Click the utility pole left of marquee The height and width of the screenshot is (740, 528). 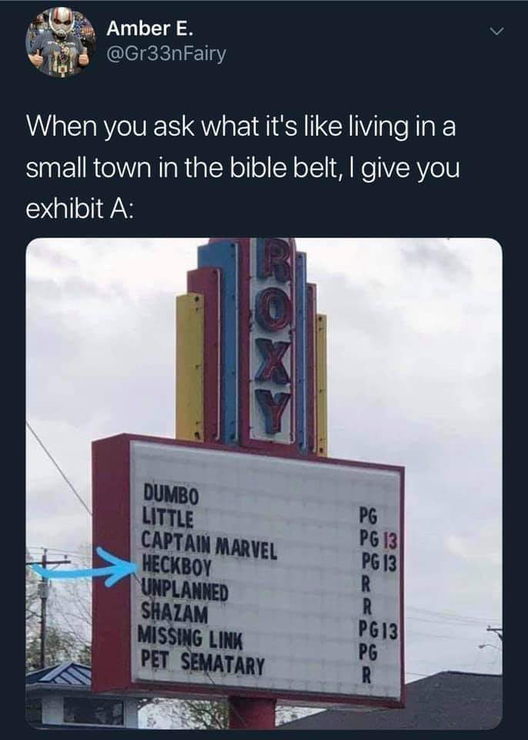pos(43,609)
